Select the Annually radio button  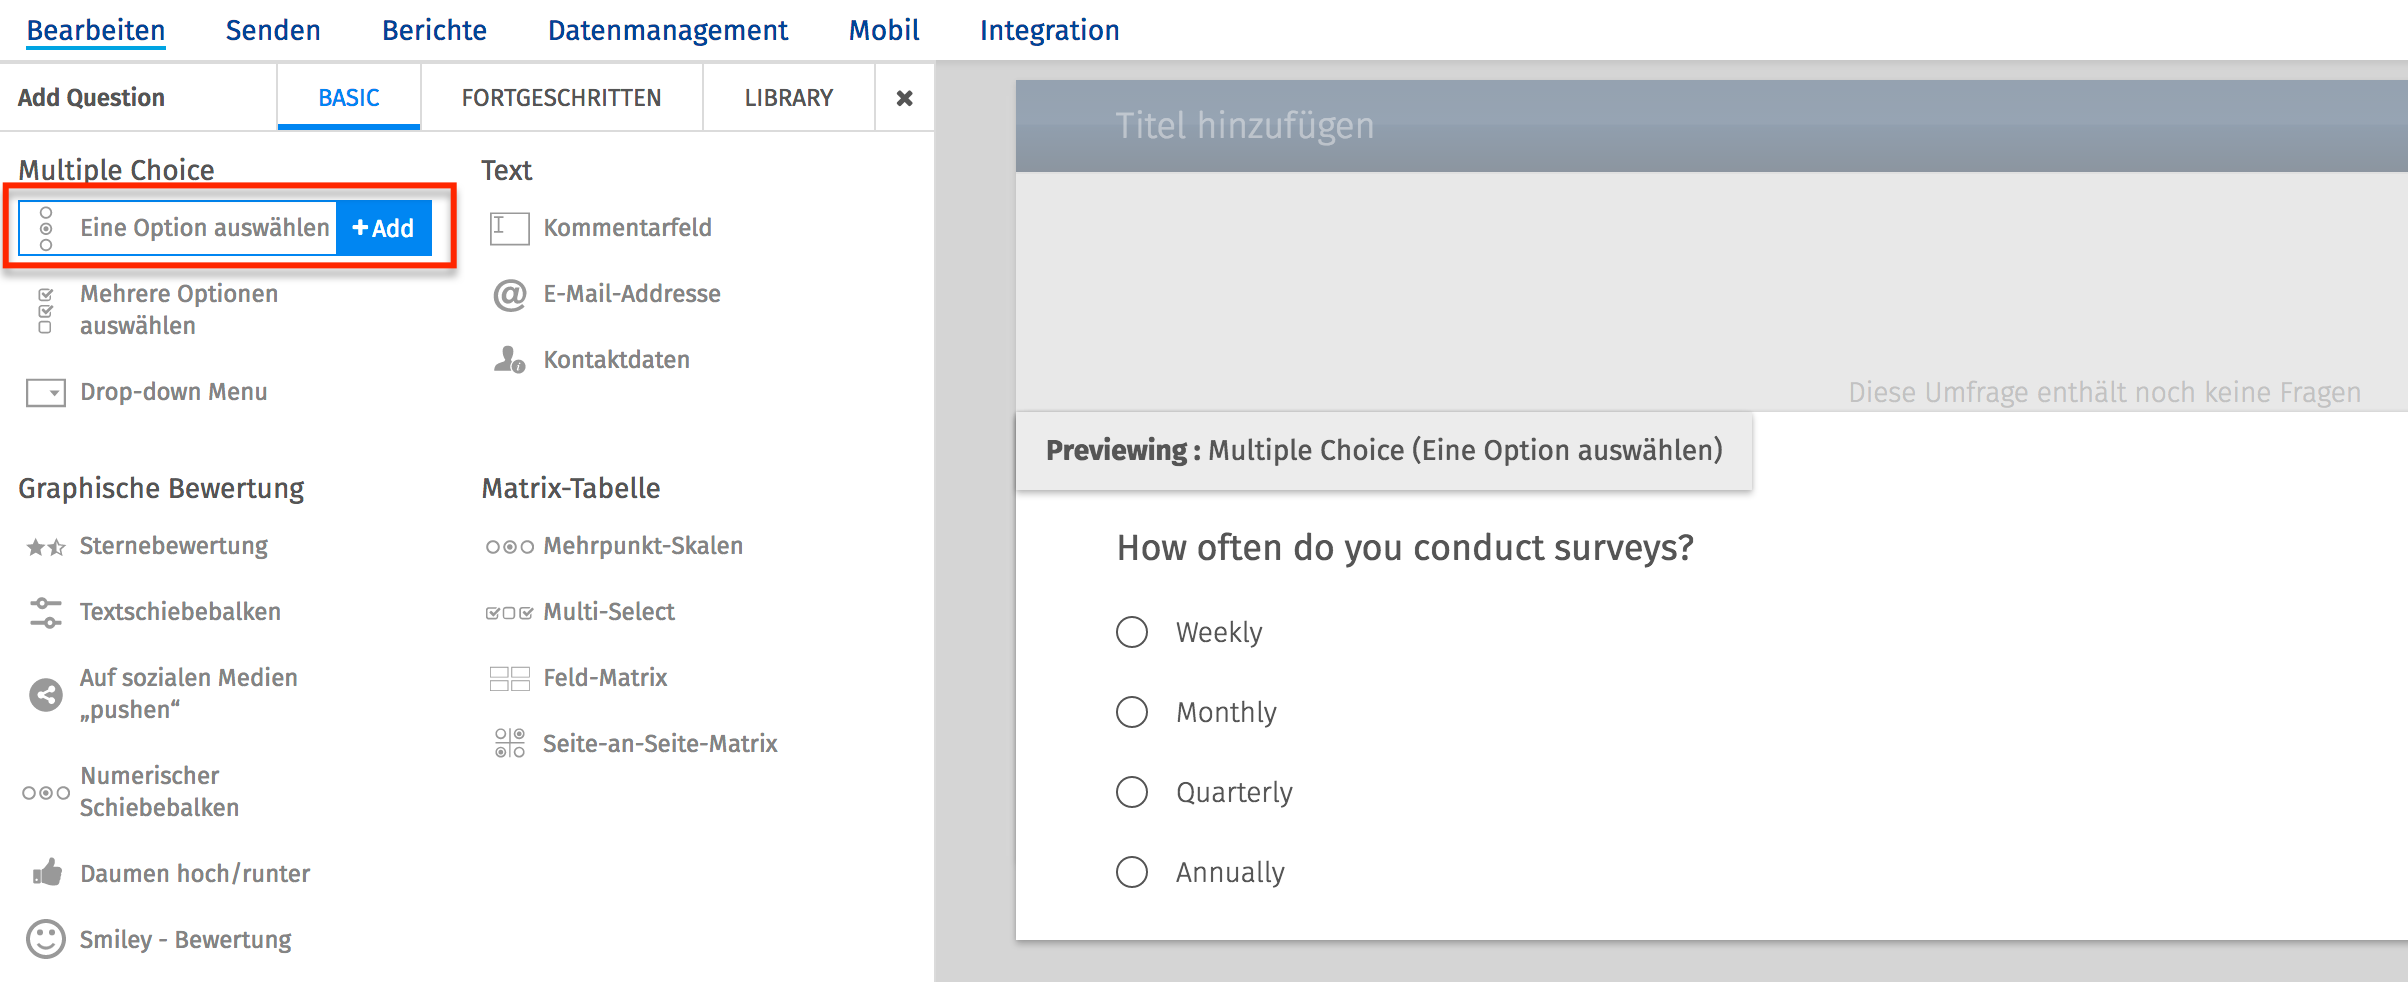[1131, 872]
